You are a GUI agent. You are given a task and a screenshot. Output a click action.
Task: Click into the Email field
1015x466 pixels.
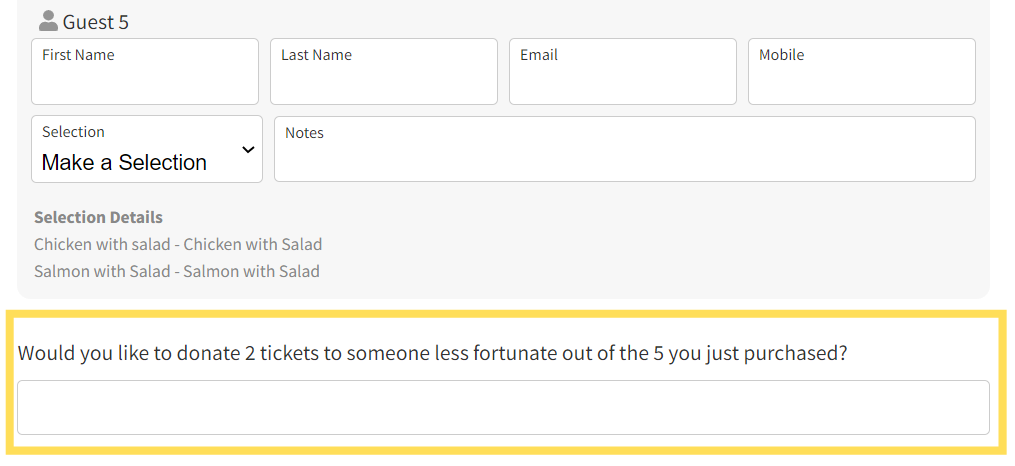(x=623, y=71)
